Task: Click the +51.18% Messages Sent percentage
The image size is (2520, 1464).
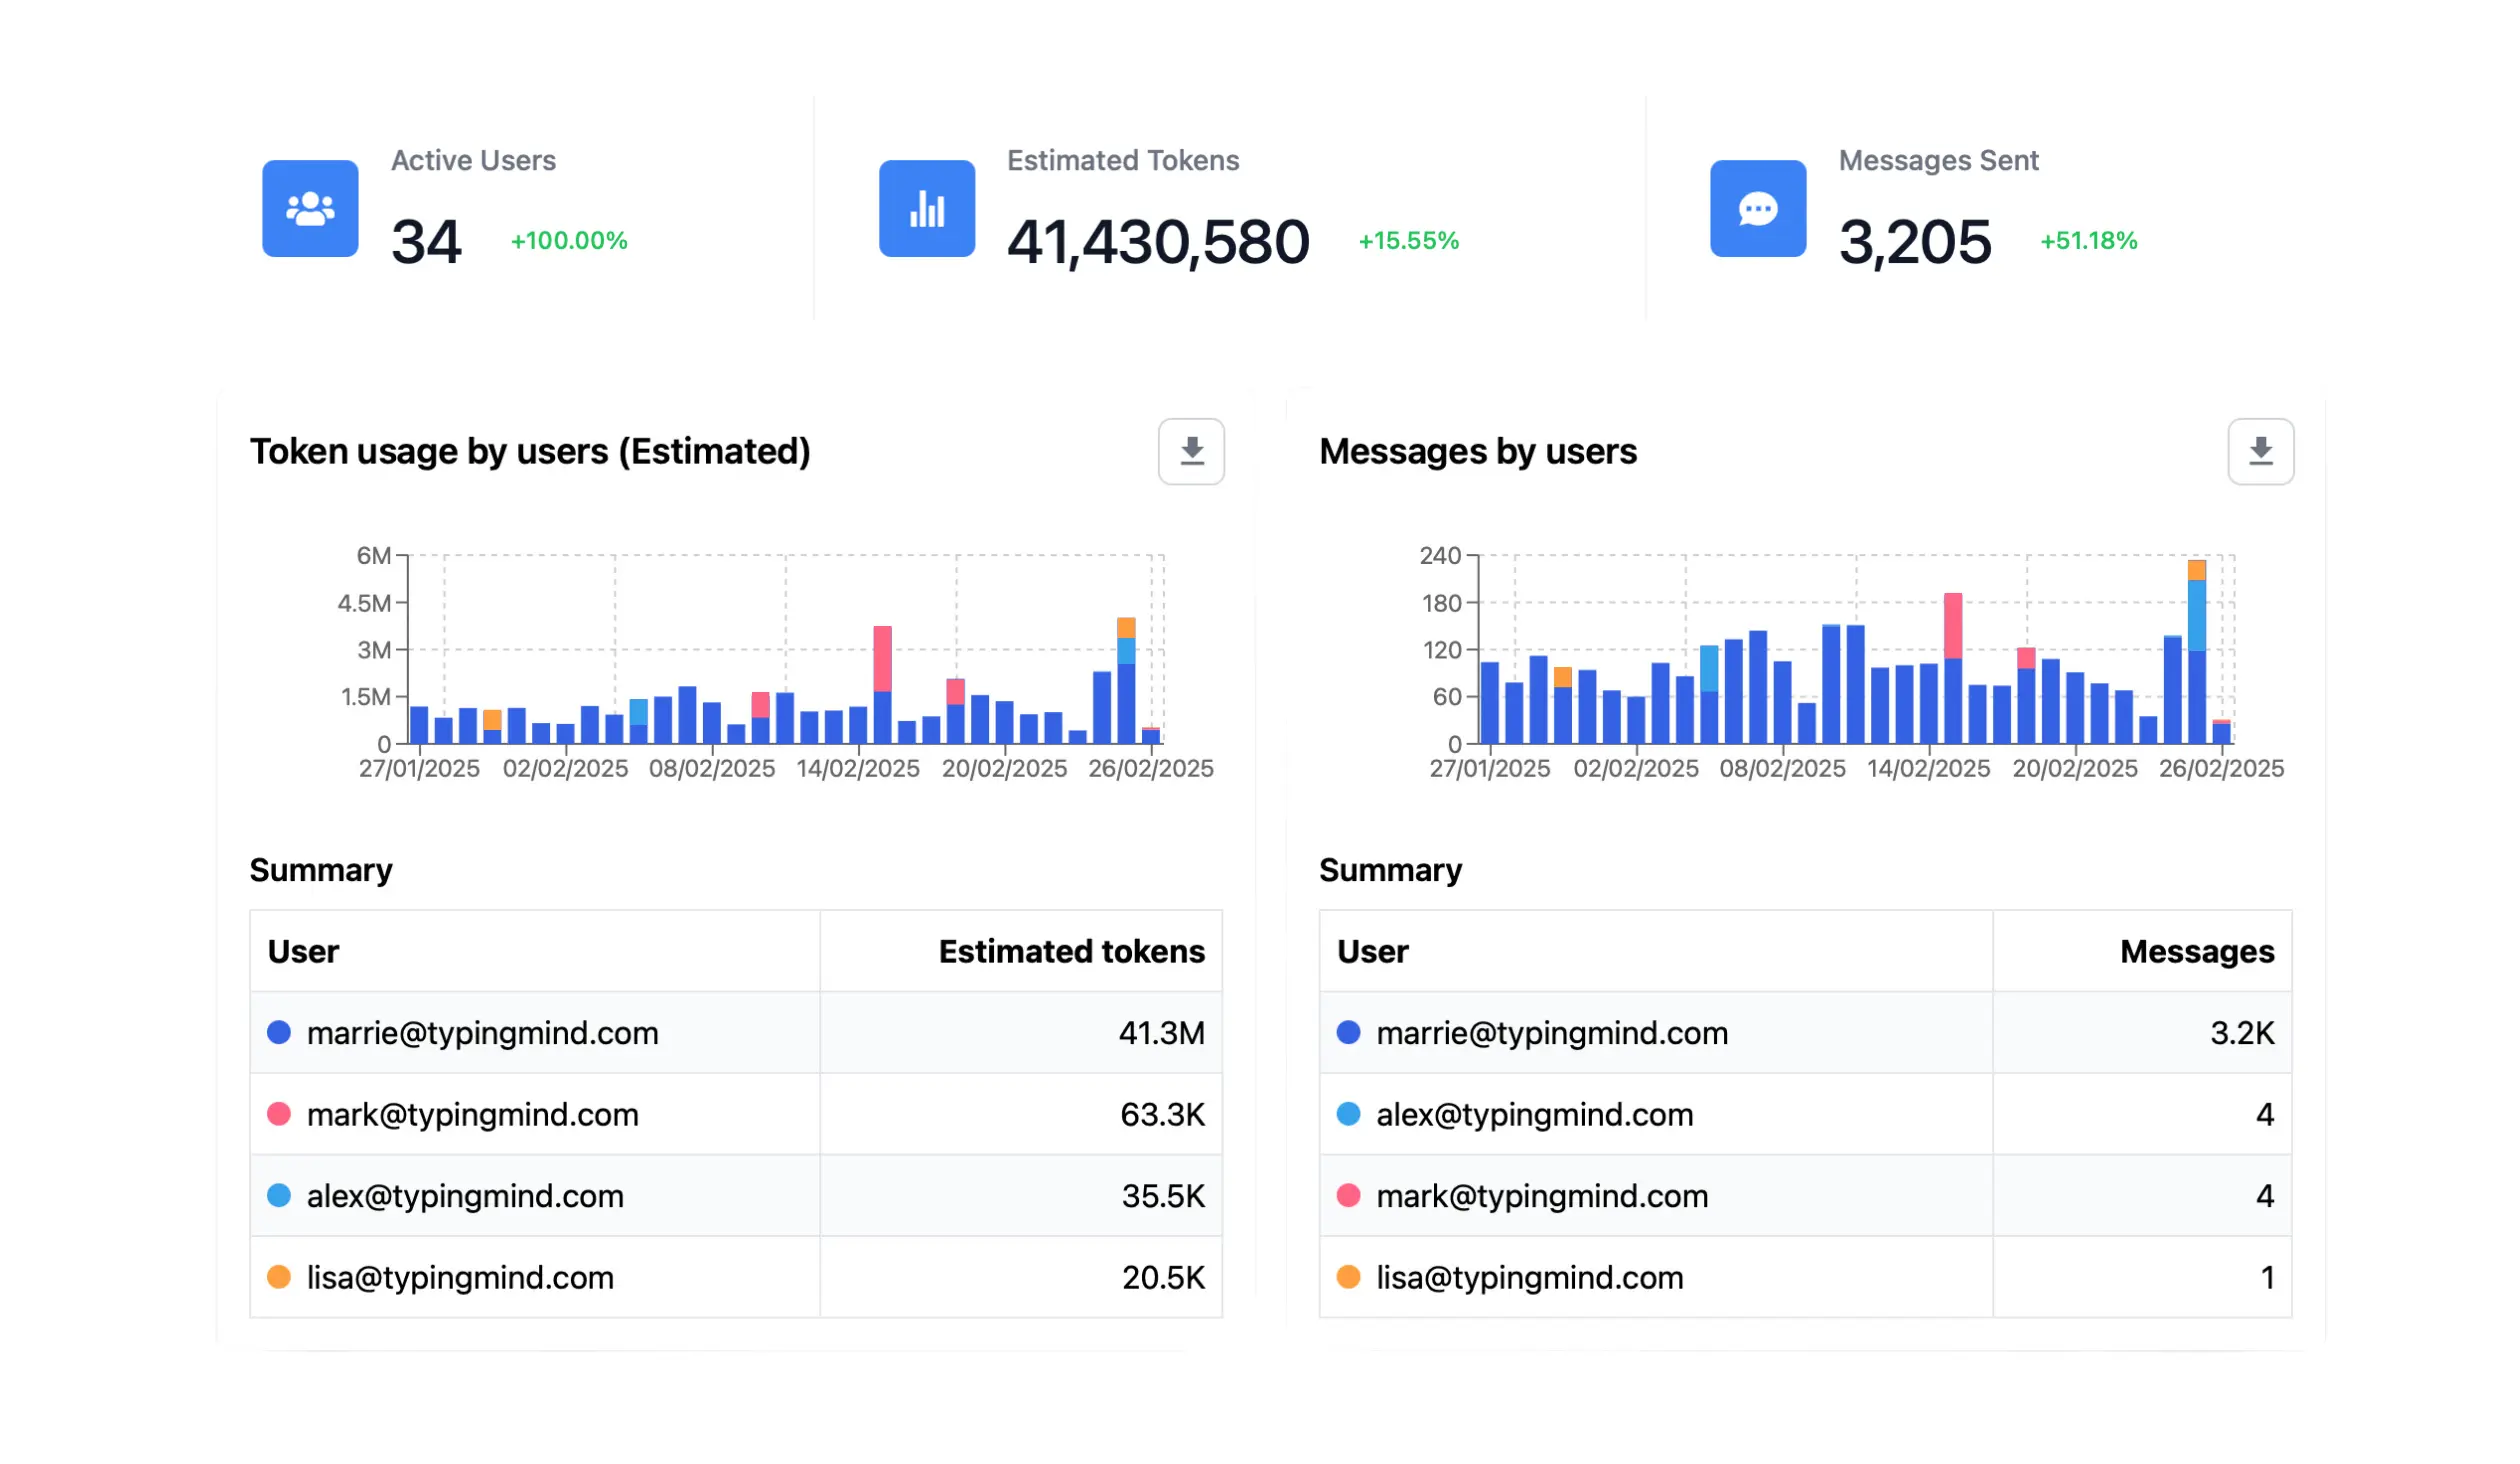Action: pos(2088,241)
